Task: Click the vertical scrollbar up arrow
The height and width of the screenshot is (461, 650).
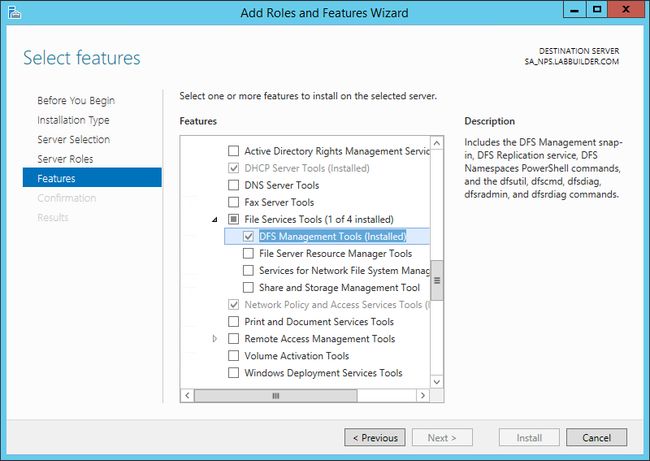Action: (x=437, y=143)
